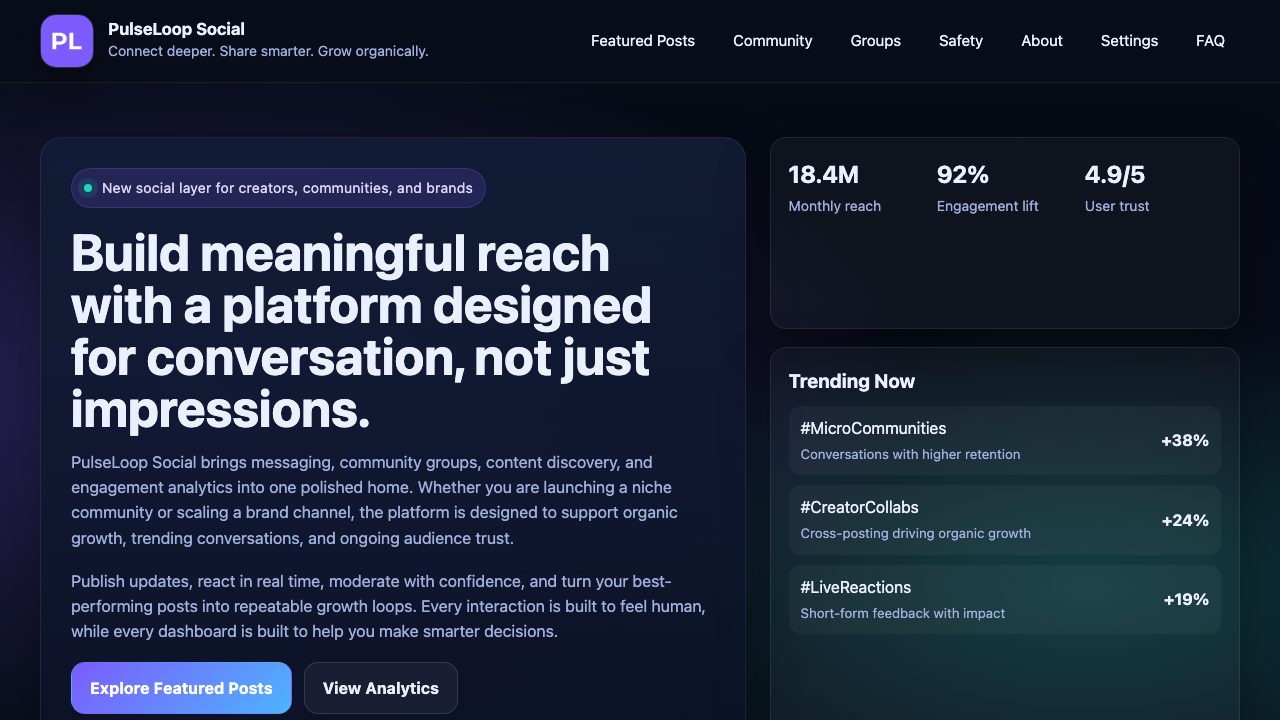The height and width of the screenshot is (720, 1280).
Task: Choose the #LiveReactions trending row
Action: (x=1004, y=599)
